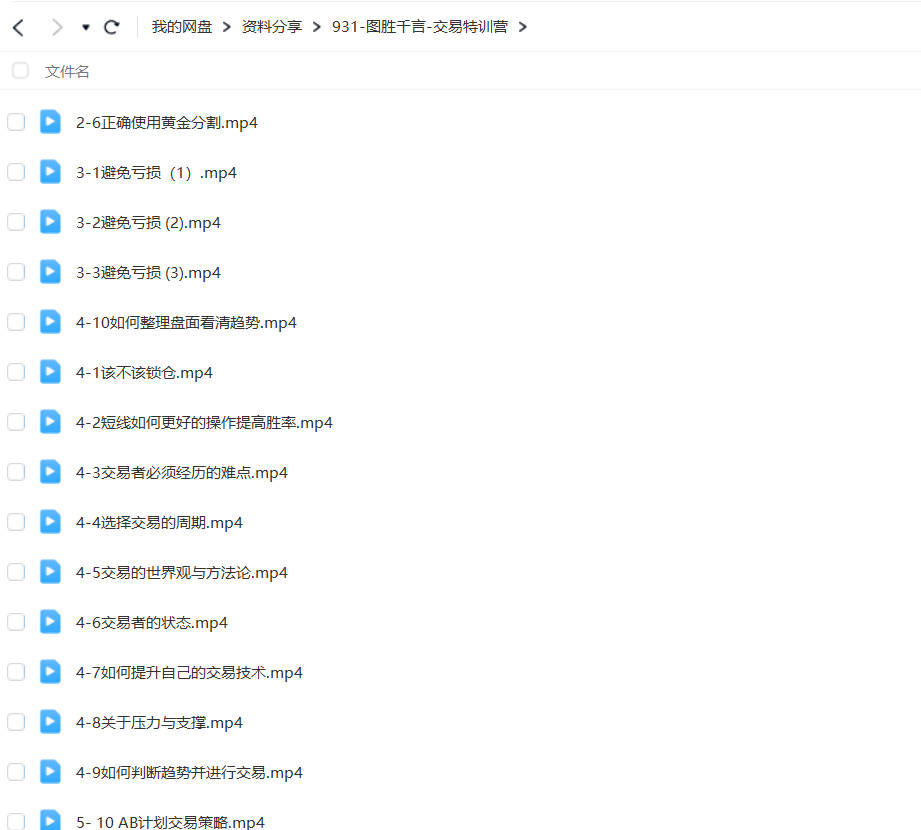Expand chevron after 资料分享
Viewport: 921px width, 830px height.
coord(317,27)
